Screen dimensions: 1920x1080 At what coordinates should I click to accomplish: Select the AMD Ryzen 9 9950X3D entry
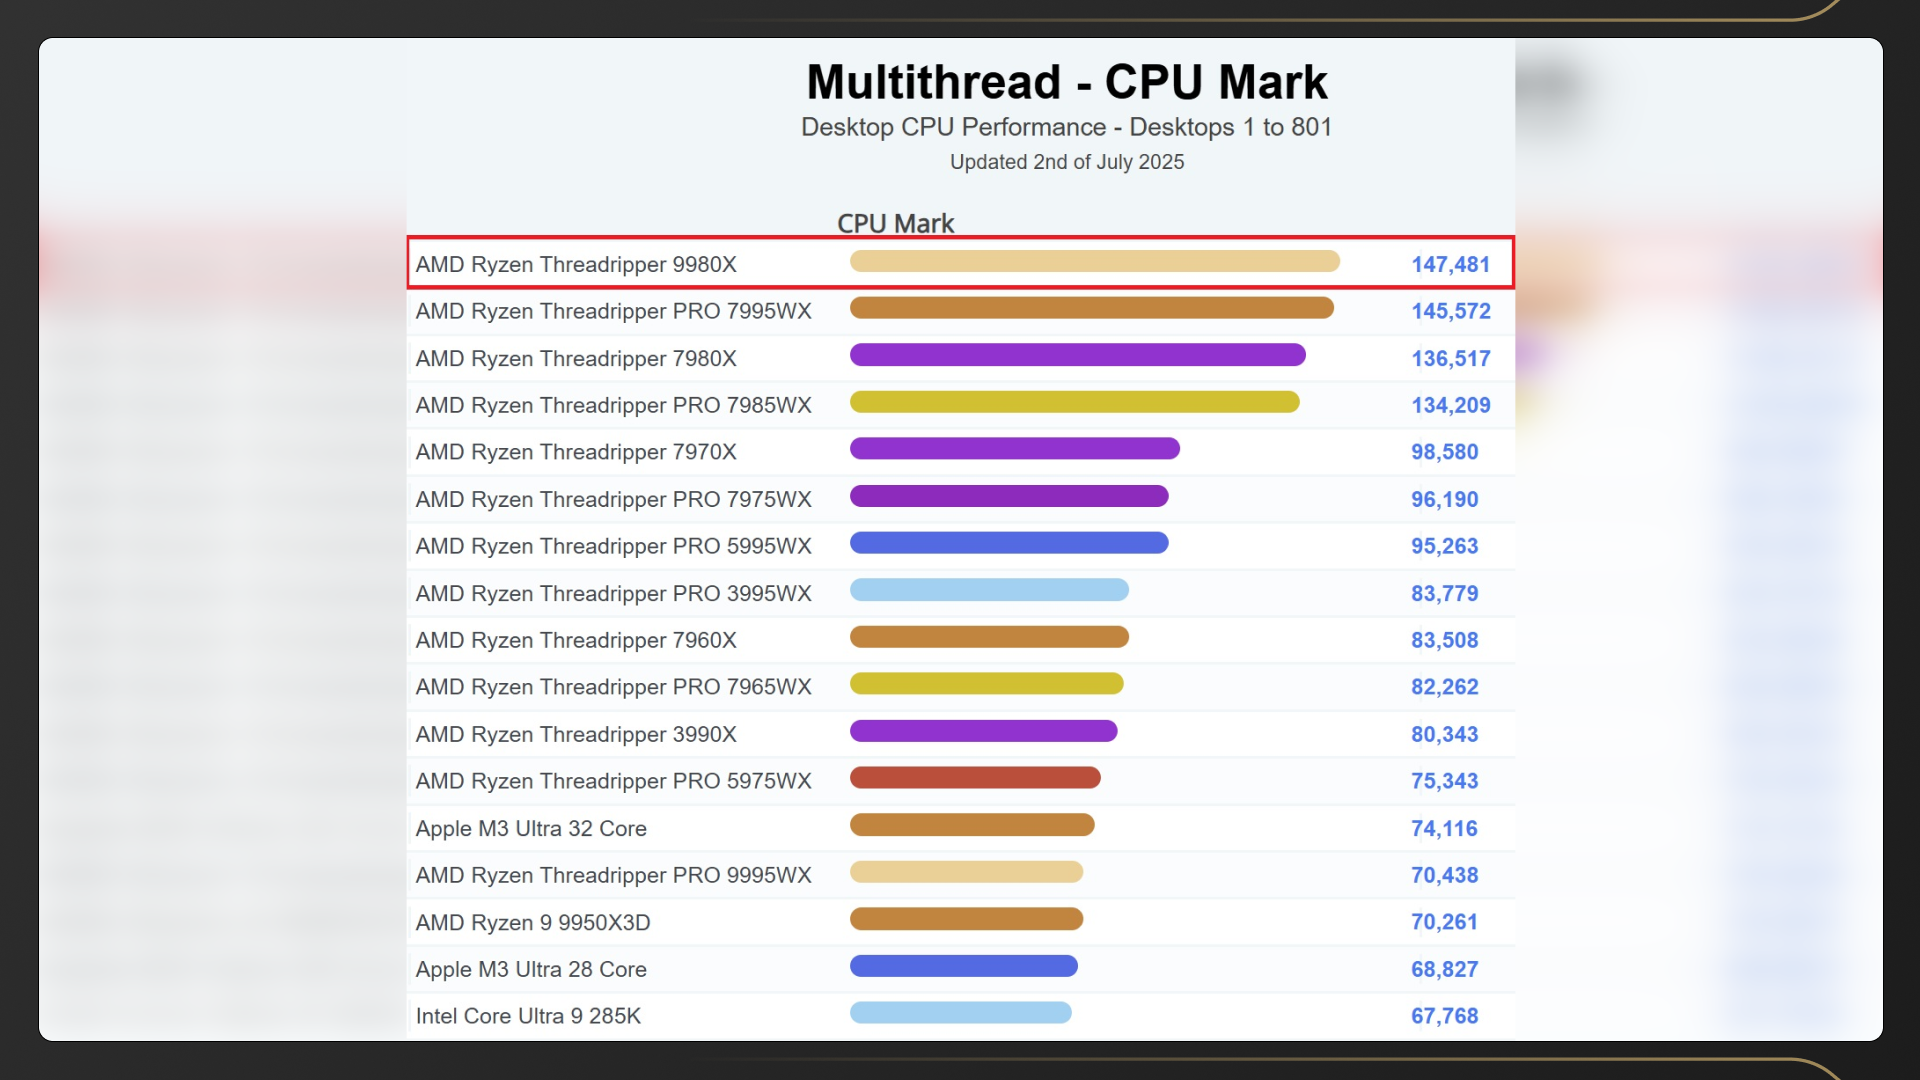click(x=533, y=922)
